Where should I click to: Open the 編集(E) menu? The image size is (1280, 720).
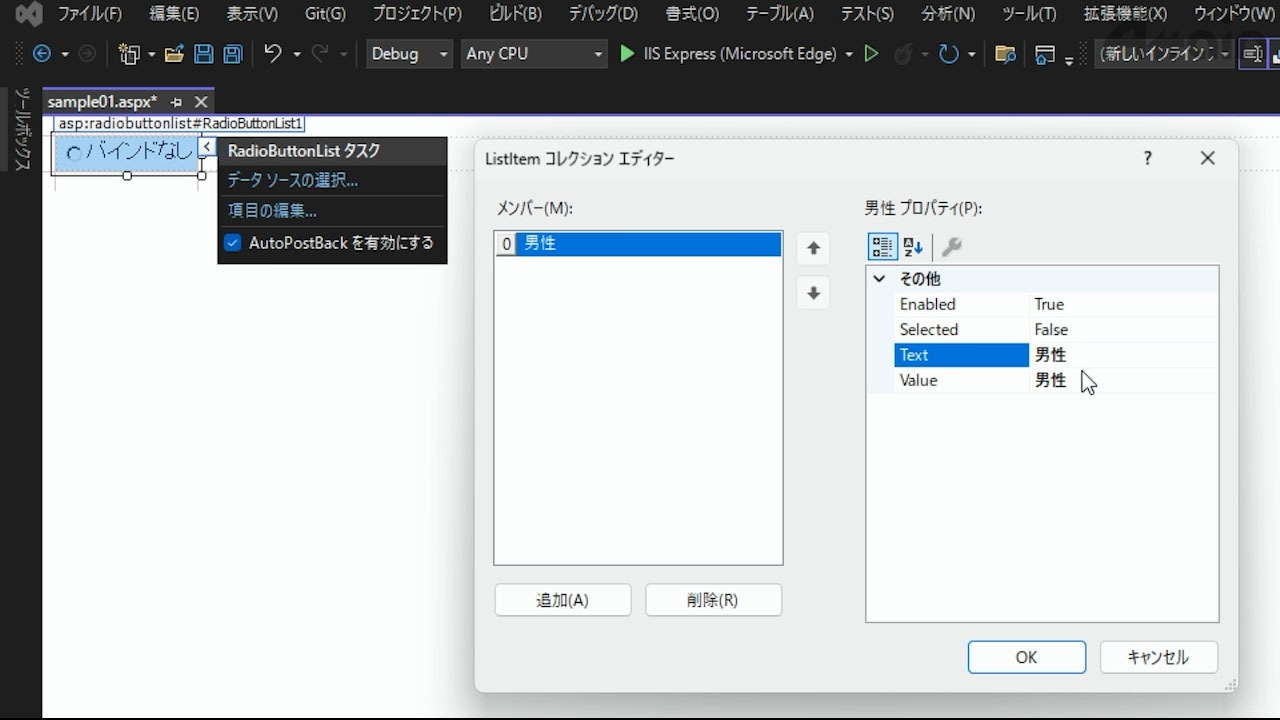click(174, 14)
